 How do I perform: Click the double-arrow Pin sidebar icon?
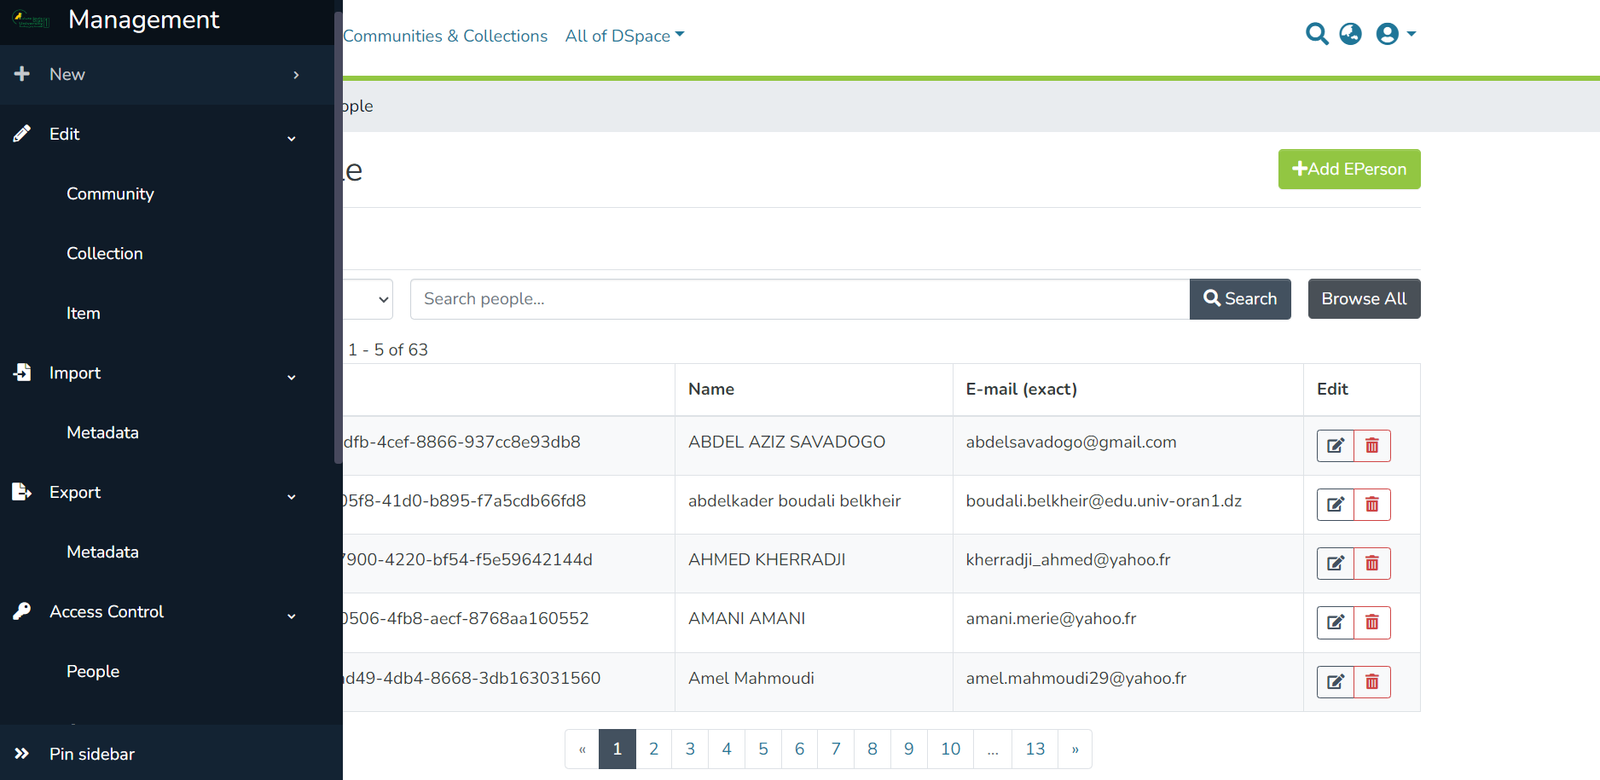tap(22, 753)
